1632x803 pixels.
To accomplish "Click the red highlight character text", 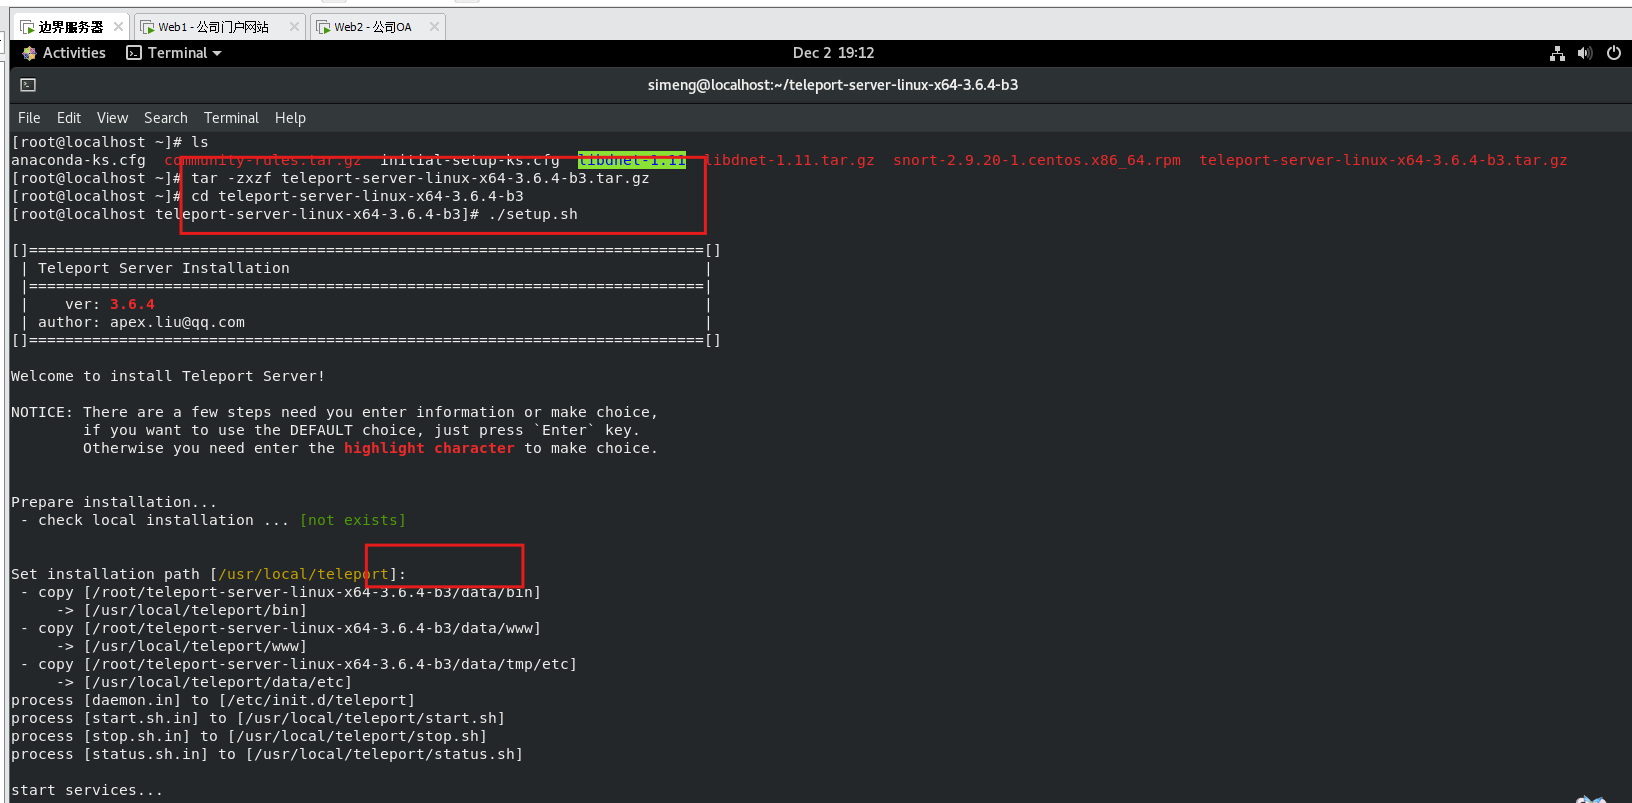I will [x=429, y=448].
